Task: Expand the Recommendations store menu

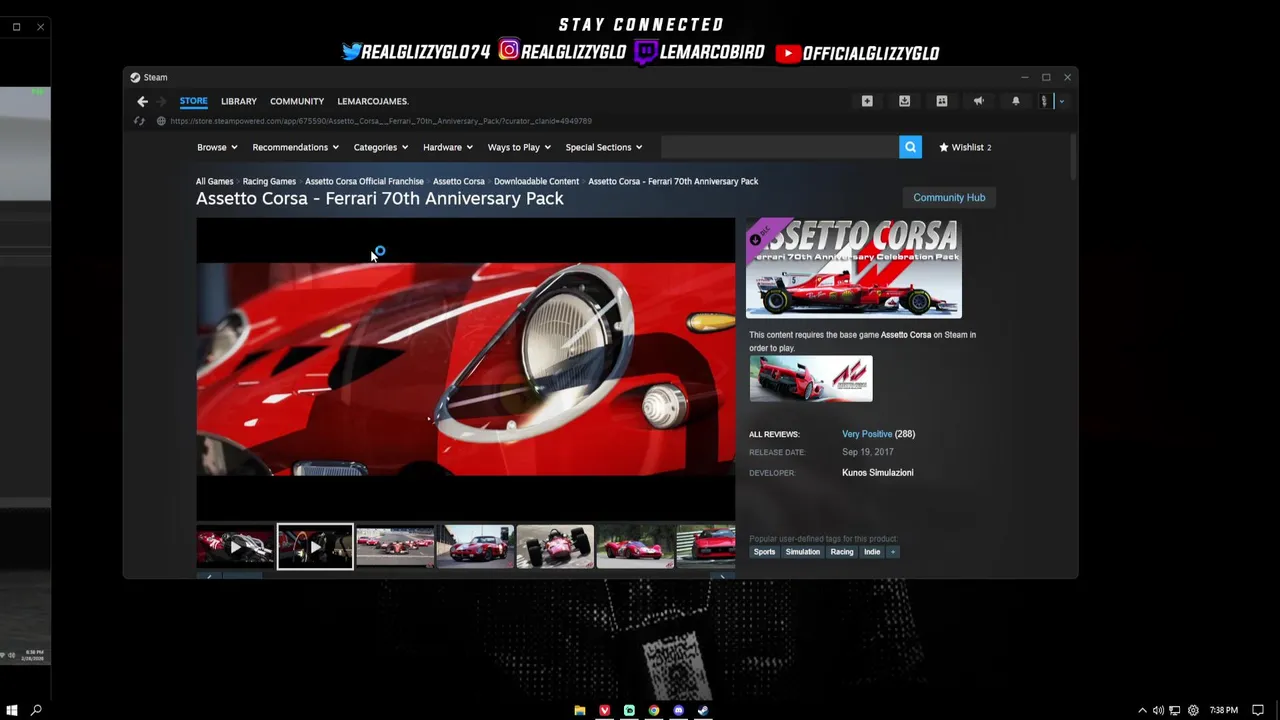Action: click(295, 147)
